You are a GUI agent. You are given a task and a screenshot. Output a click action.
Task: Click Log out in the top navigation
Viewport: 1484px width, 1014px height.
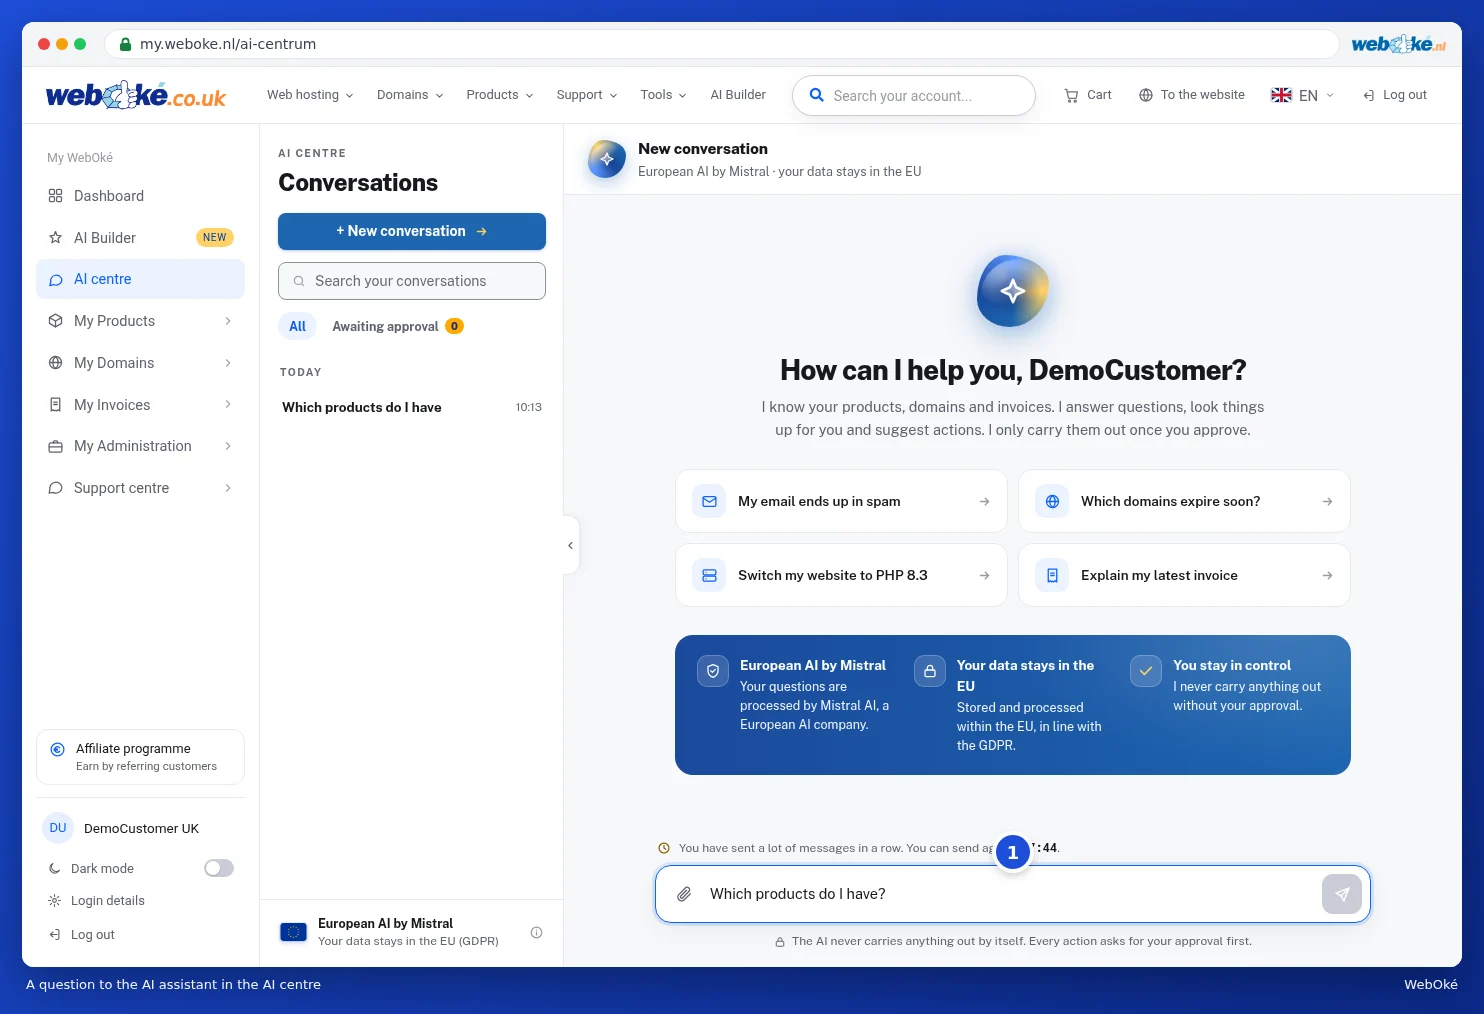click(1394, 95)
